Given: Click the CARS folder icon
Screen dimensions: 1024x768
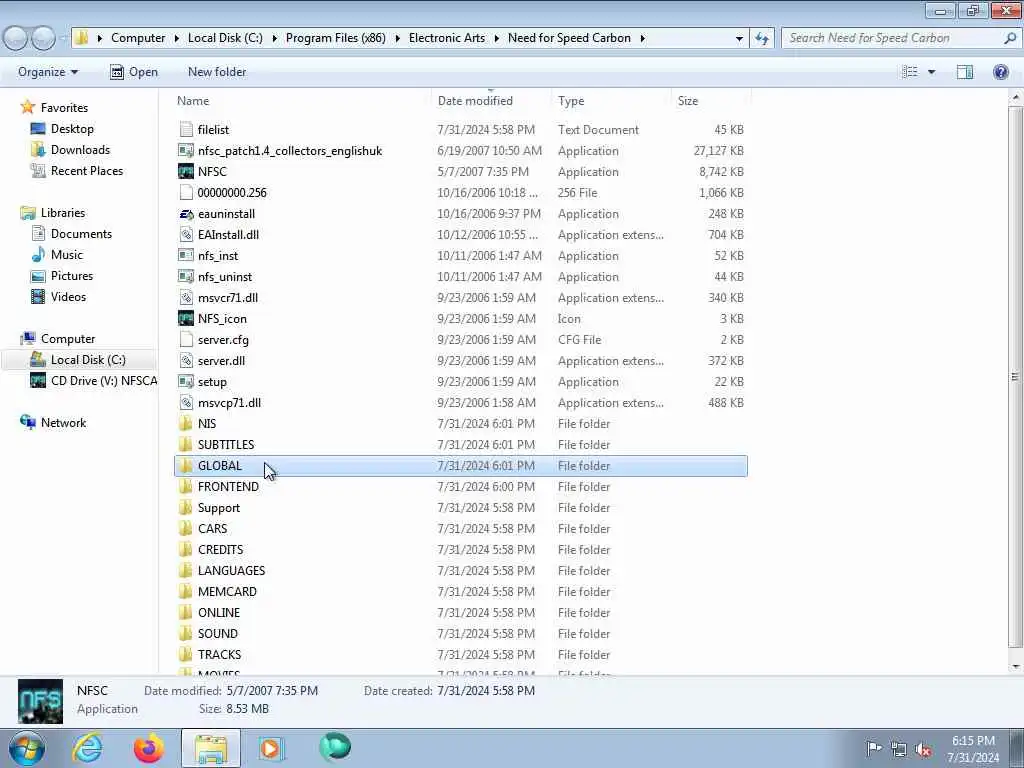Looking at the screenshot, I should pyautogui.click(x=186, y=528).
